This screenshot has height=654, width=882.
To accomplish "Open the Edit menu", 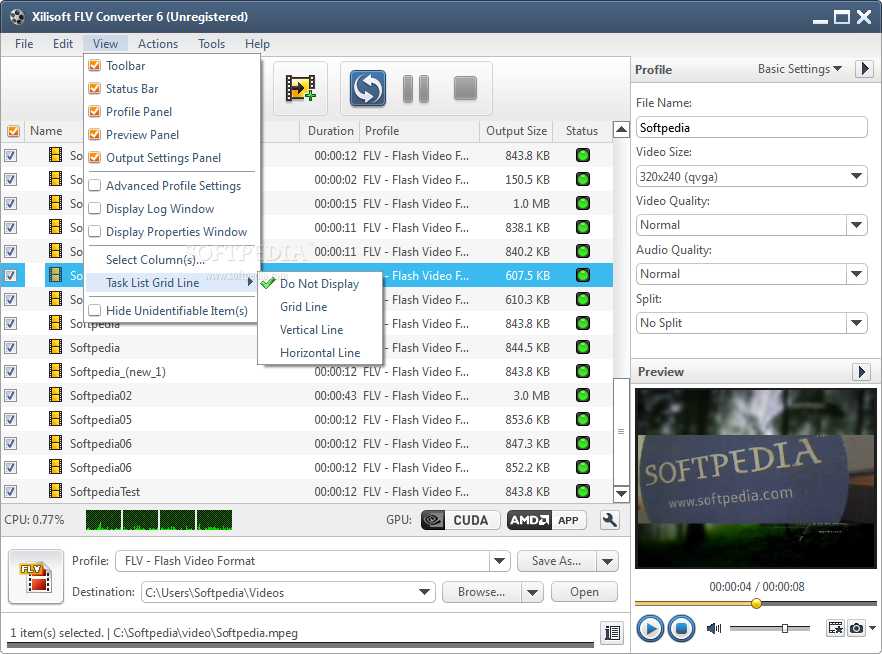I will pos(63,44).
